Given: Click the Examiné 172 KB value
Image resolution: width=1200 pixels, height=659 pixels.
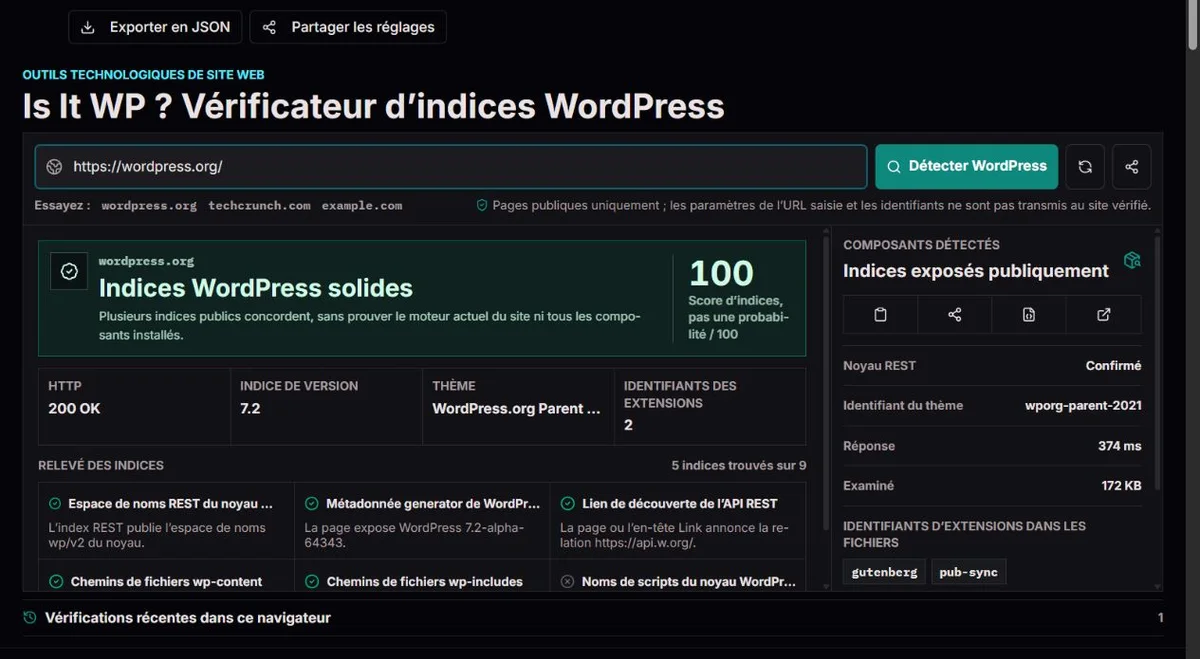Looking at the screenshot, I should [x=1121, y=486].
